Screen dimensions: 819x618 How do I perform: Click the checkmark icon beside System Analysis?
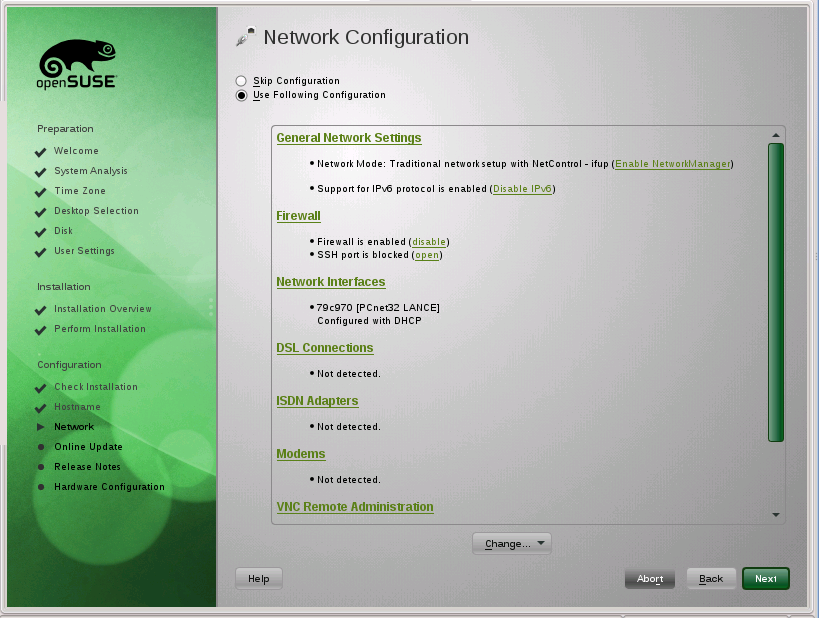[x=40, y=172]
